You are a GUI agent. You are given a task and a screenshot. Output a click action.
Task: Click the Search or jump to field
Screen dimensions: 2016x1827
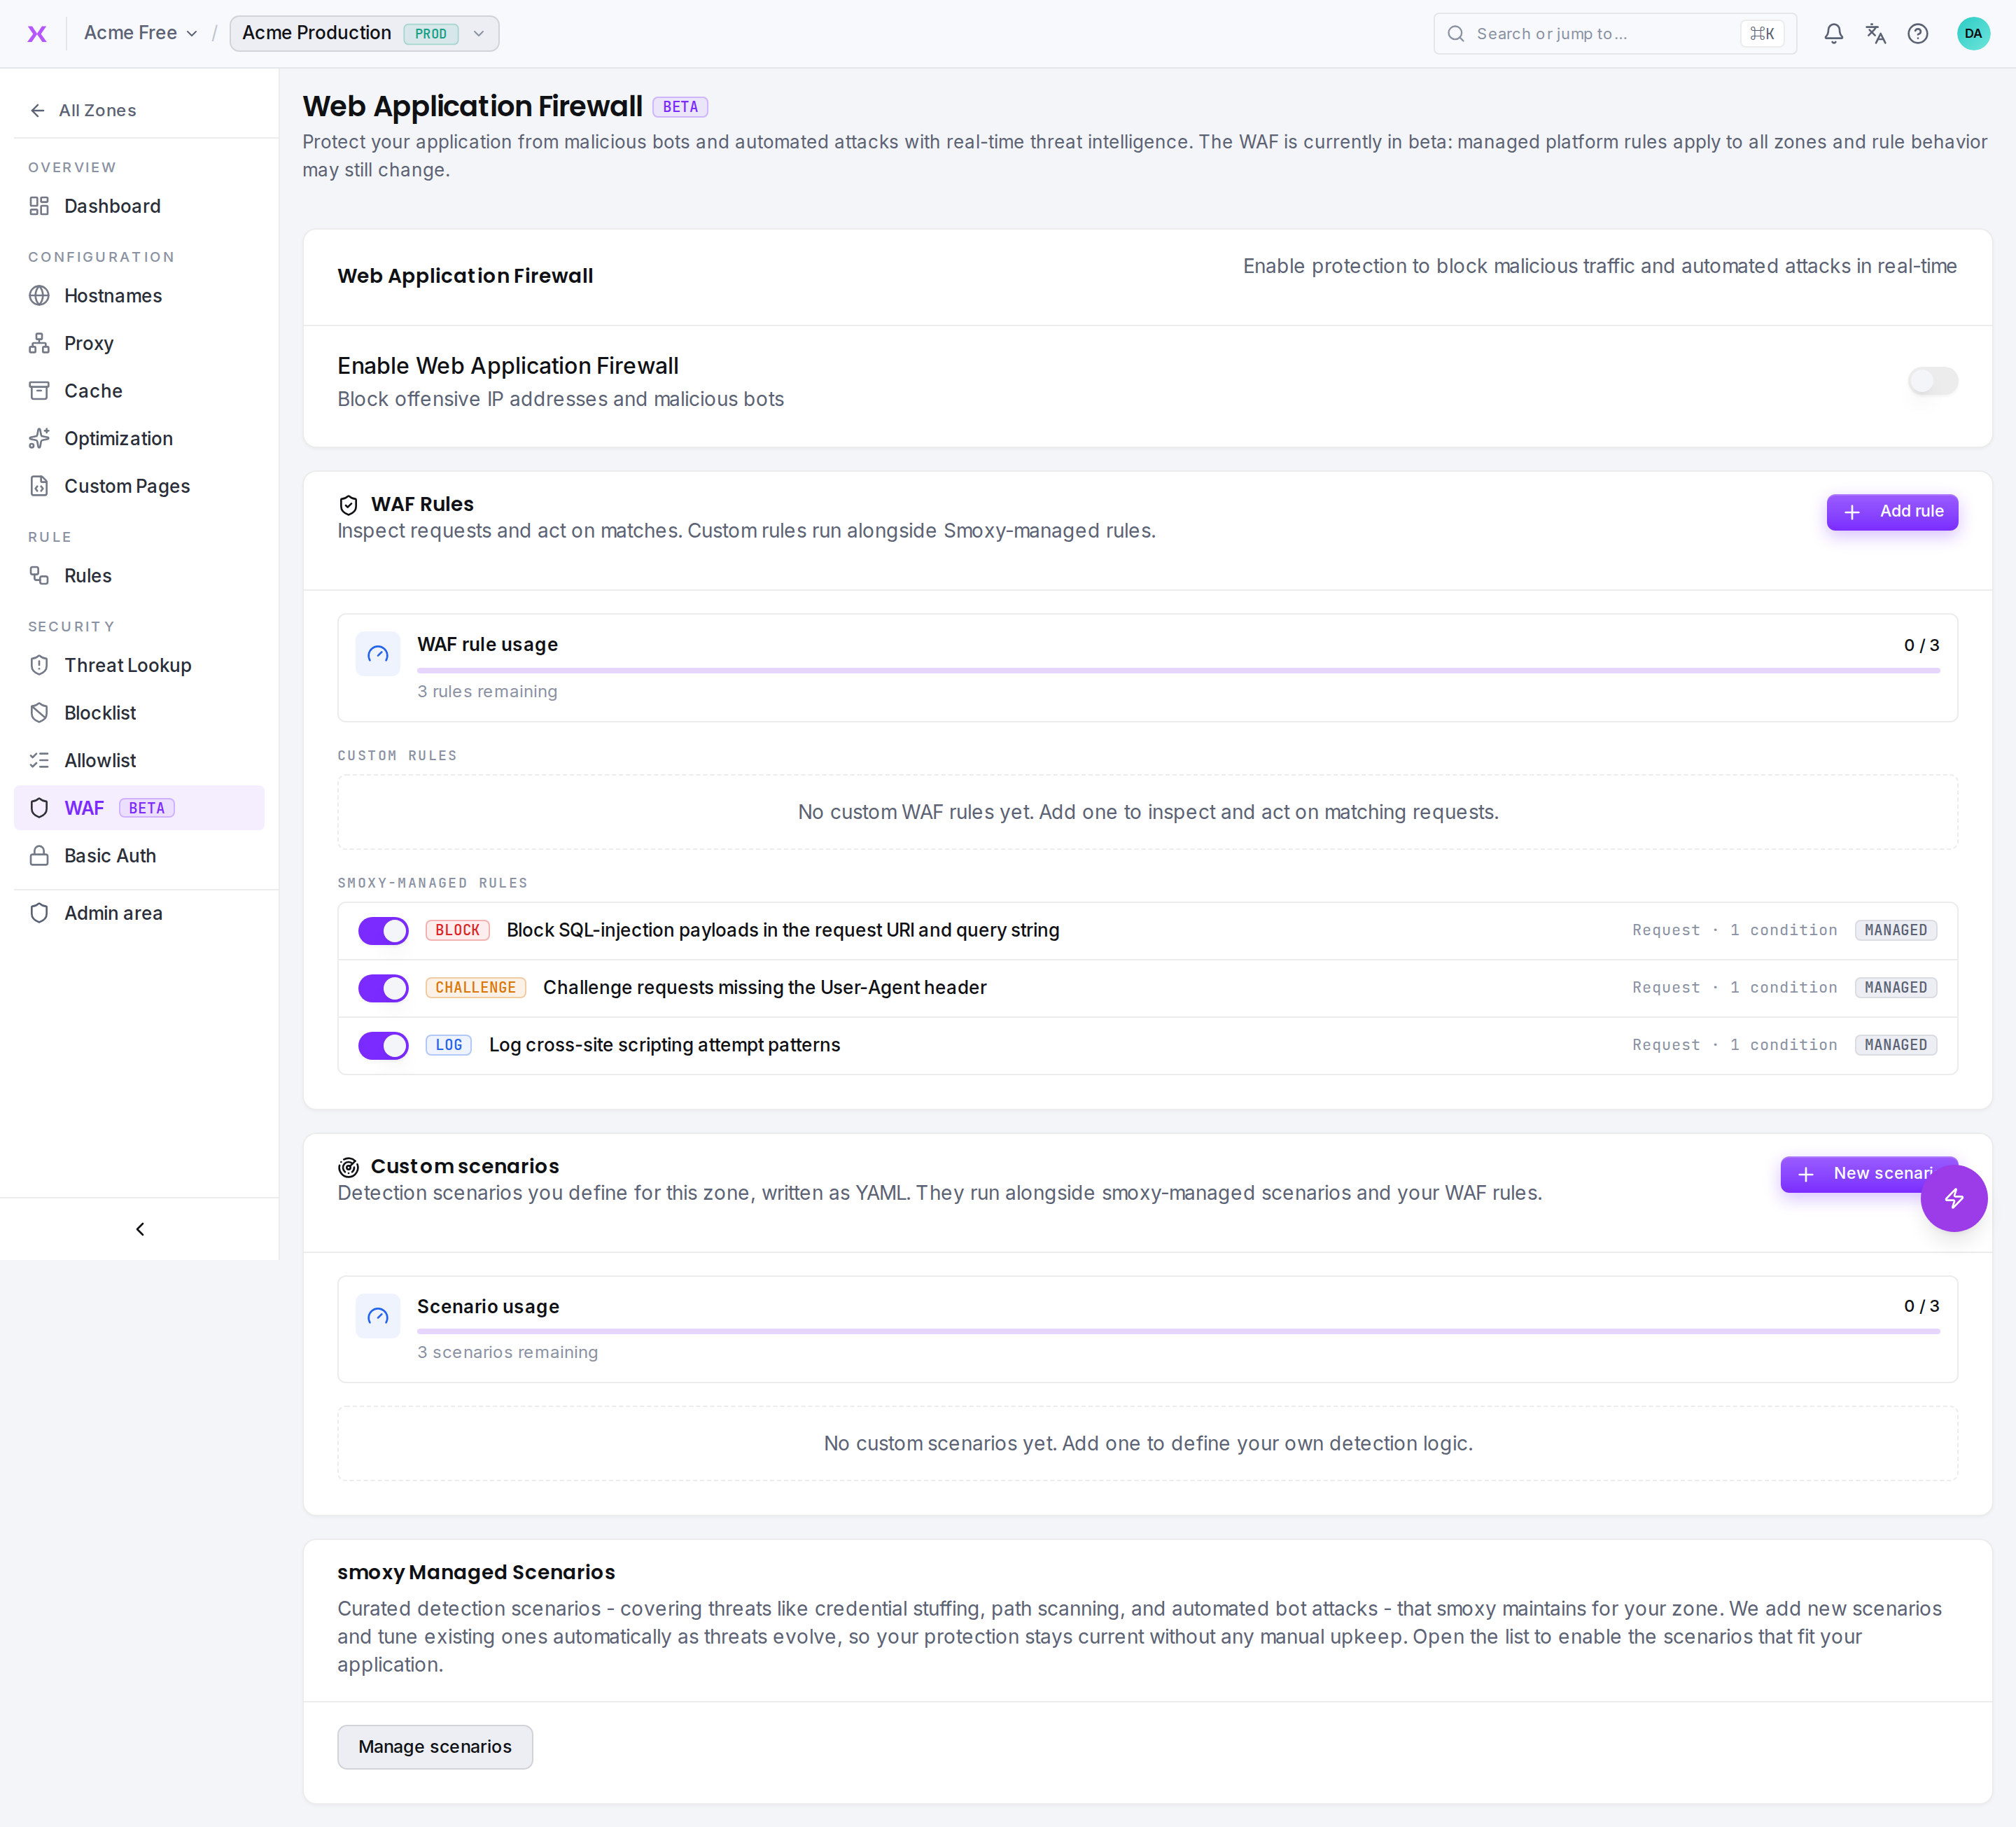pos(1614,34)
